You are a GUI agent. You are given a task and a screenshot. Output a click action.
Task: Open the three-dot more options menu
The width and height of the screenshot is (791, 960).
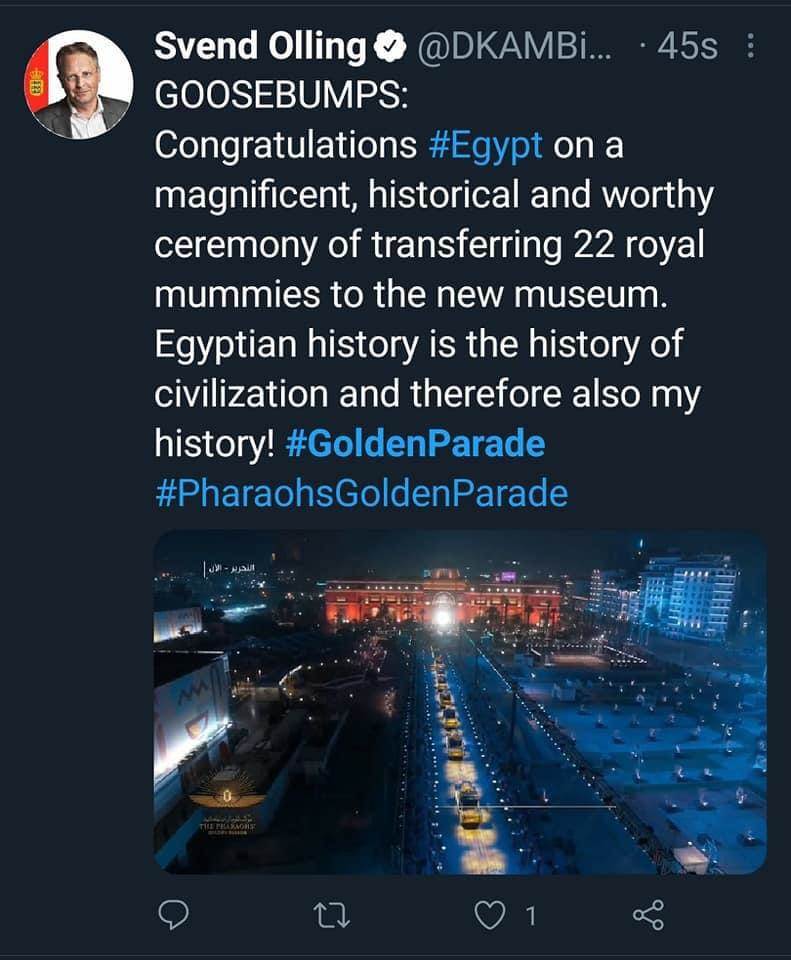(x=752, y=47)
